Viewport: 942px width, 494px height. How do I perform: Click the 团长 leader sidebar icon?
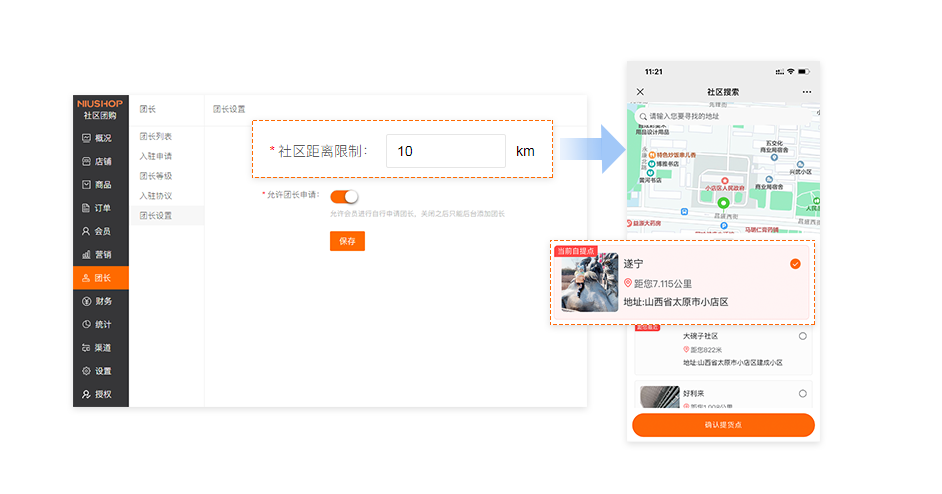87,278
